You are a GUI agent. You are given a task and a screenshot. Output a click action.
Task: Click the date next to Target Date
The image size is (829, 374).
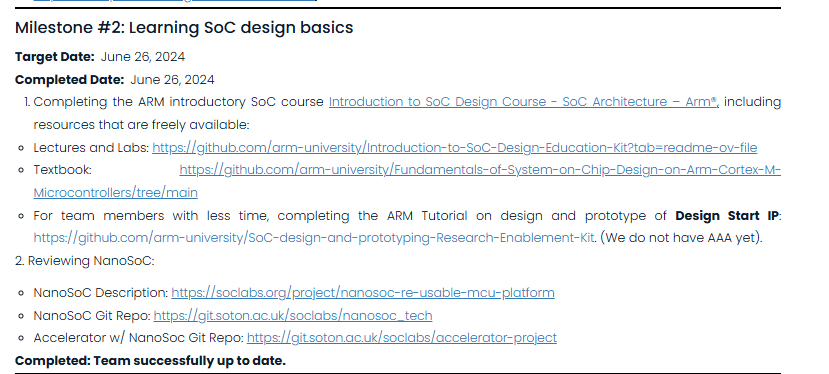(143, 57)
